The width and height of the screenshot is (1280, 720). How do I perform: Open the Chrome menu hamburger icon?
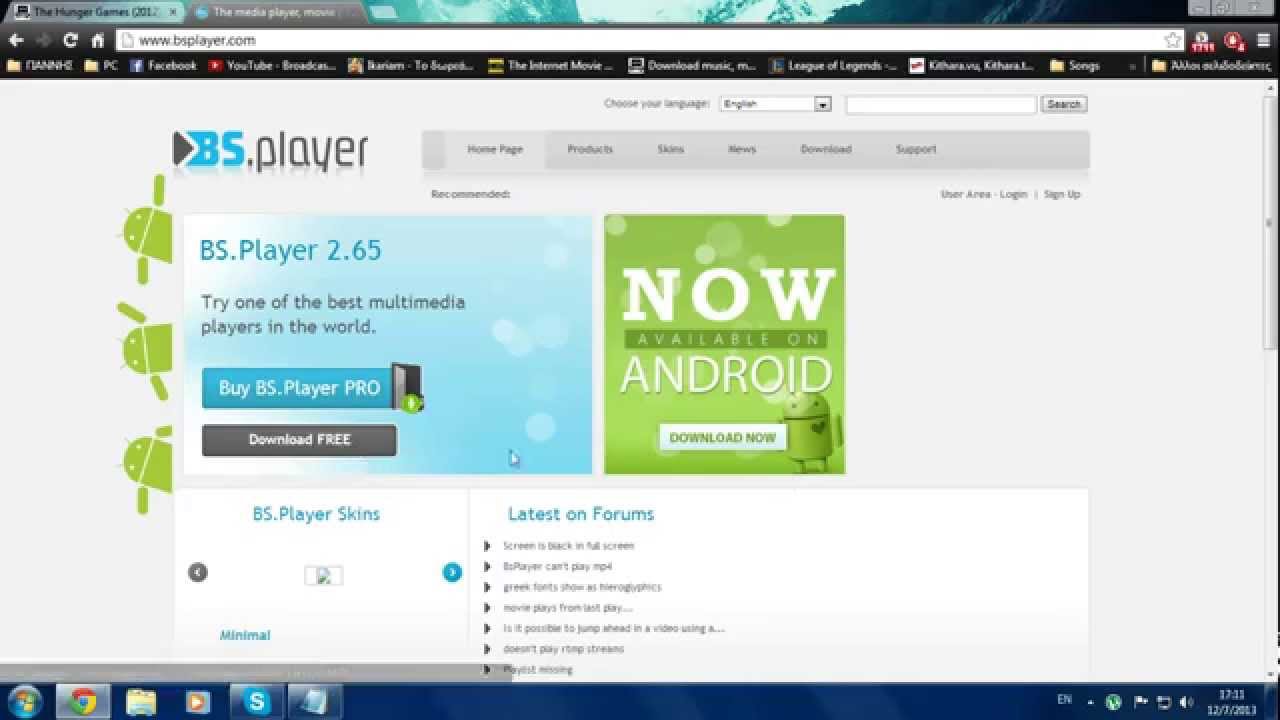click(1264, 40)
